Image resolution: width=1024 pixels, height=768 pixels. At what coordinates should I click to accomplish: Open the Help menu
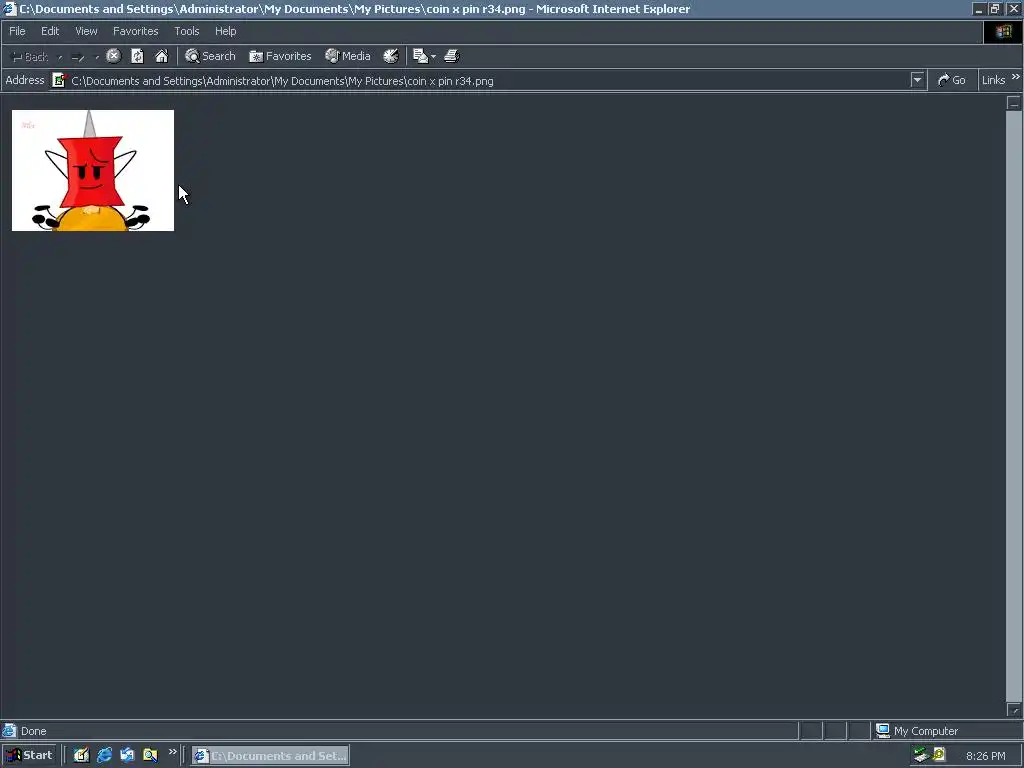point(225,31)
